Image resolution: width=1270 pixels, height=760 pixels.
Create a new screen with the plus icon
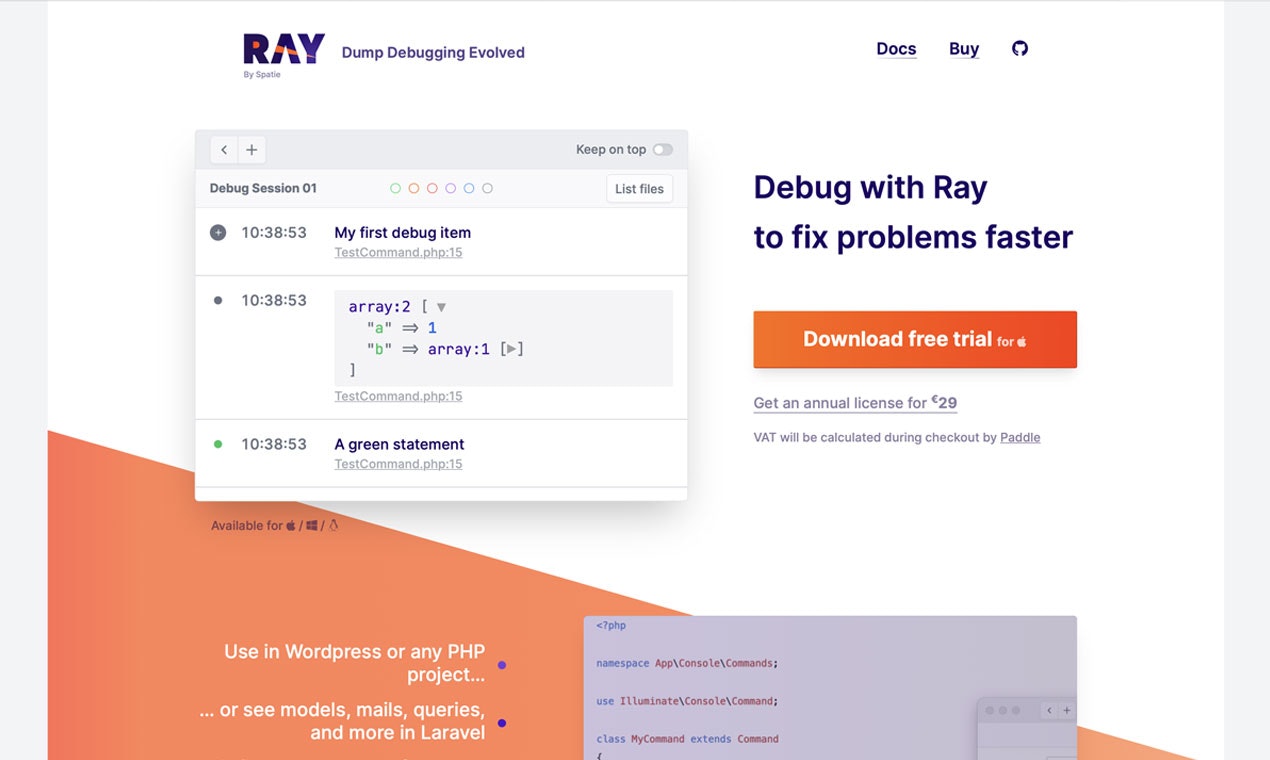[x=251, y=149]
